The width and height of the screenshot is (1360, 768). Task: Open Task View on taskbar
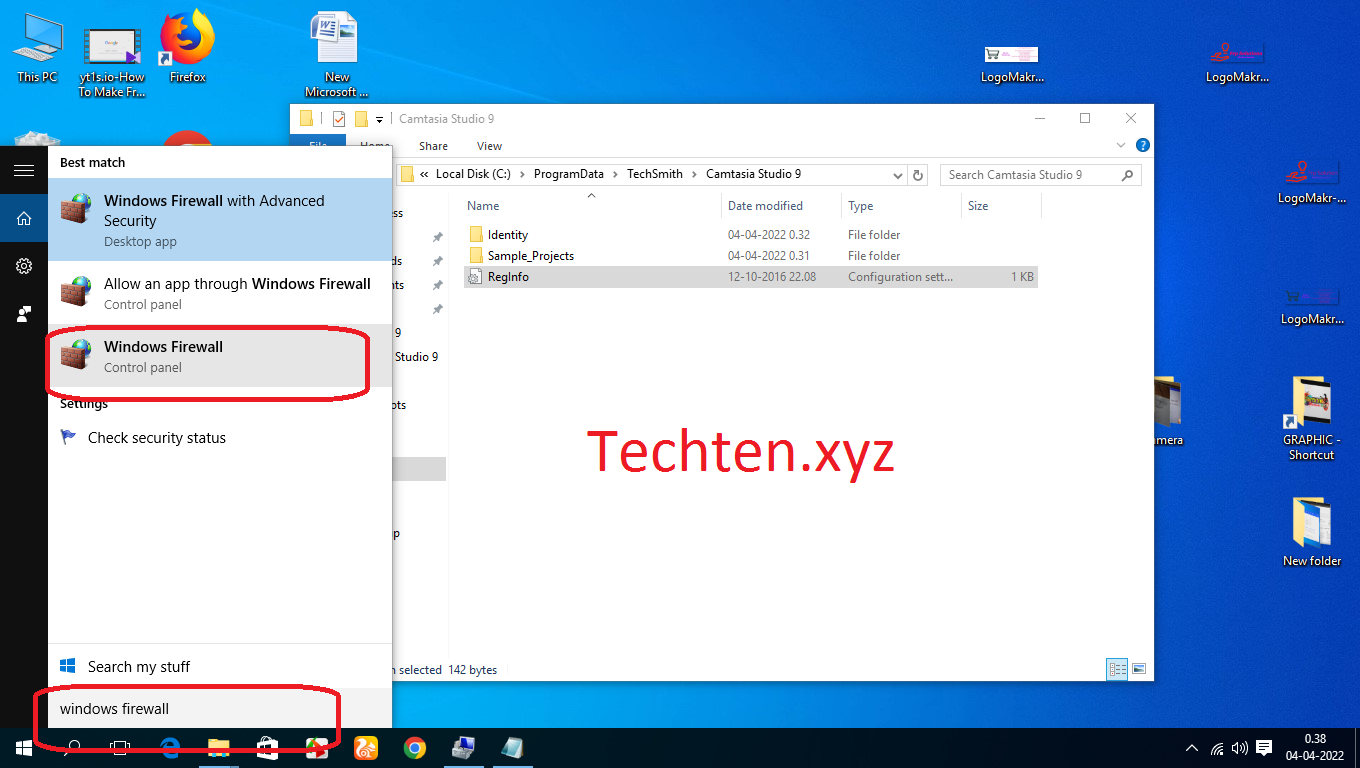coord(120,748)
